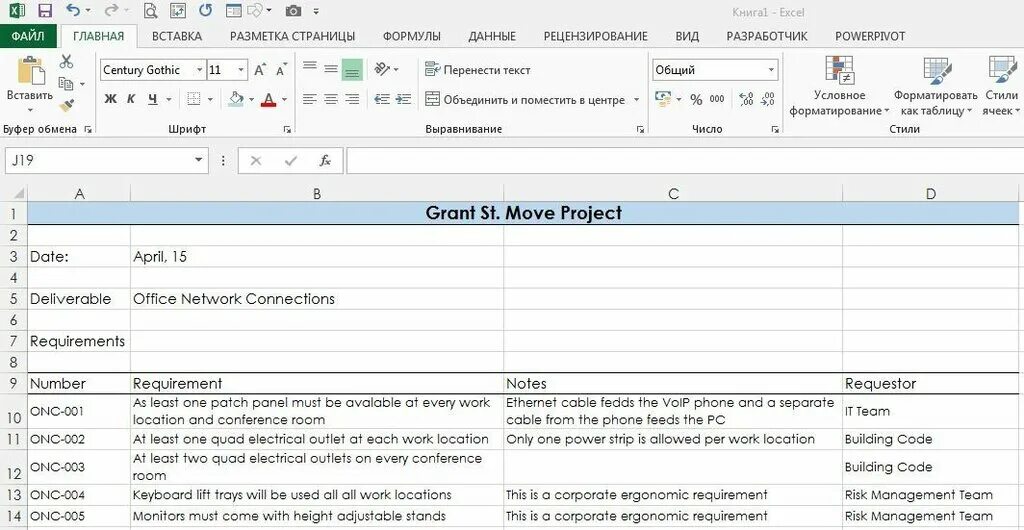
Task: Toggle bottom align highlighted button
Action: pos(353,69)
